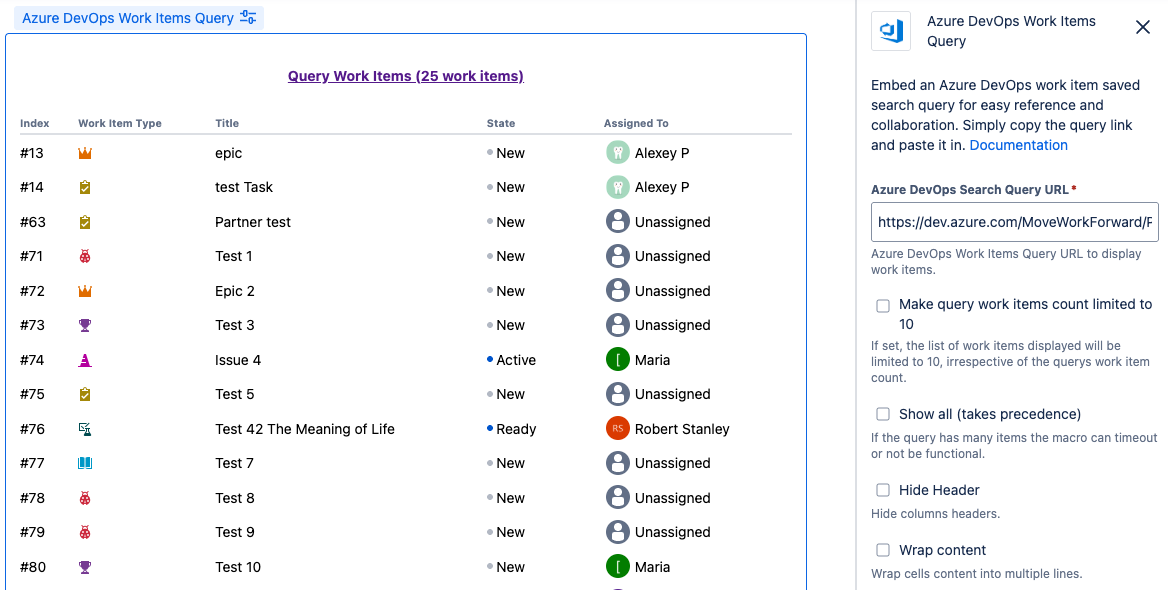
Task: Click the crown epic icon for item #13
Action: 85,153
